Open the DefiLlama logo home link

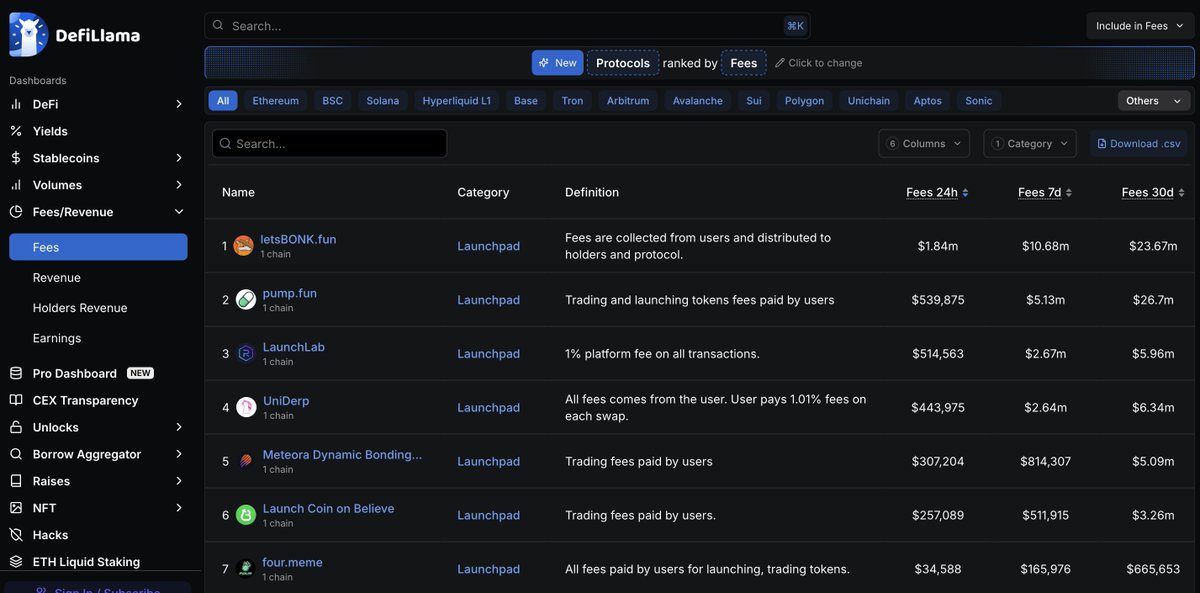pyautogui.click(x=75, y=35)
